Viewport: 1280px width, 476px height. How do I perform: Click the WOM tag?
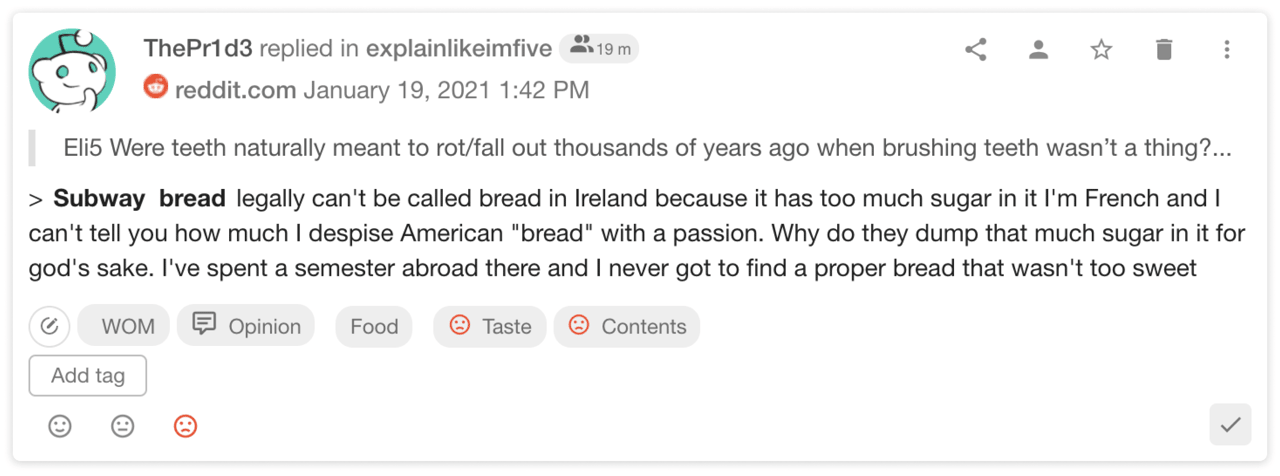pos(124,326)
